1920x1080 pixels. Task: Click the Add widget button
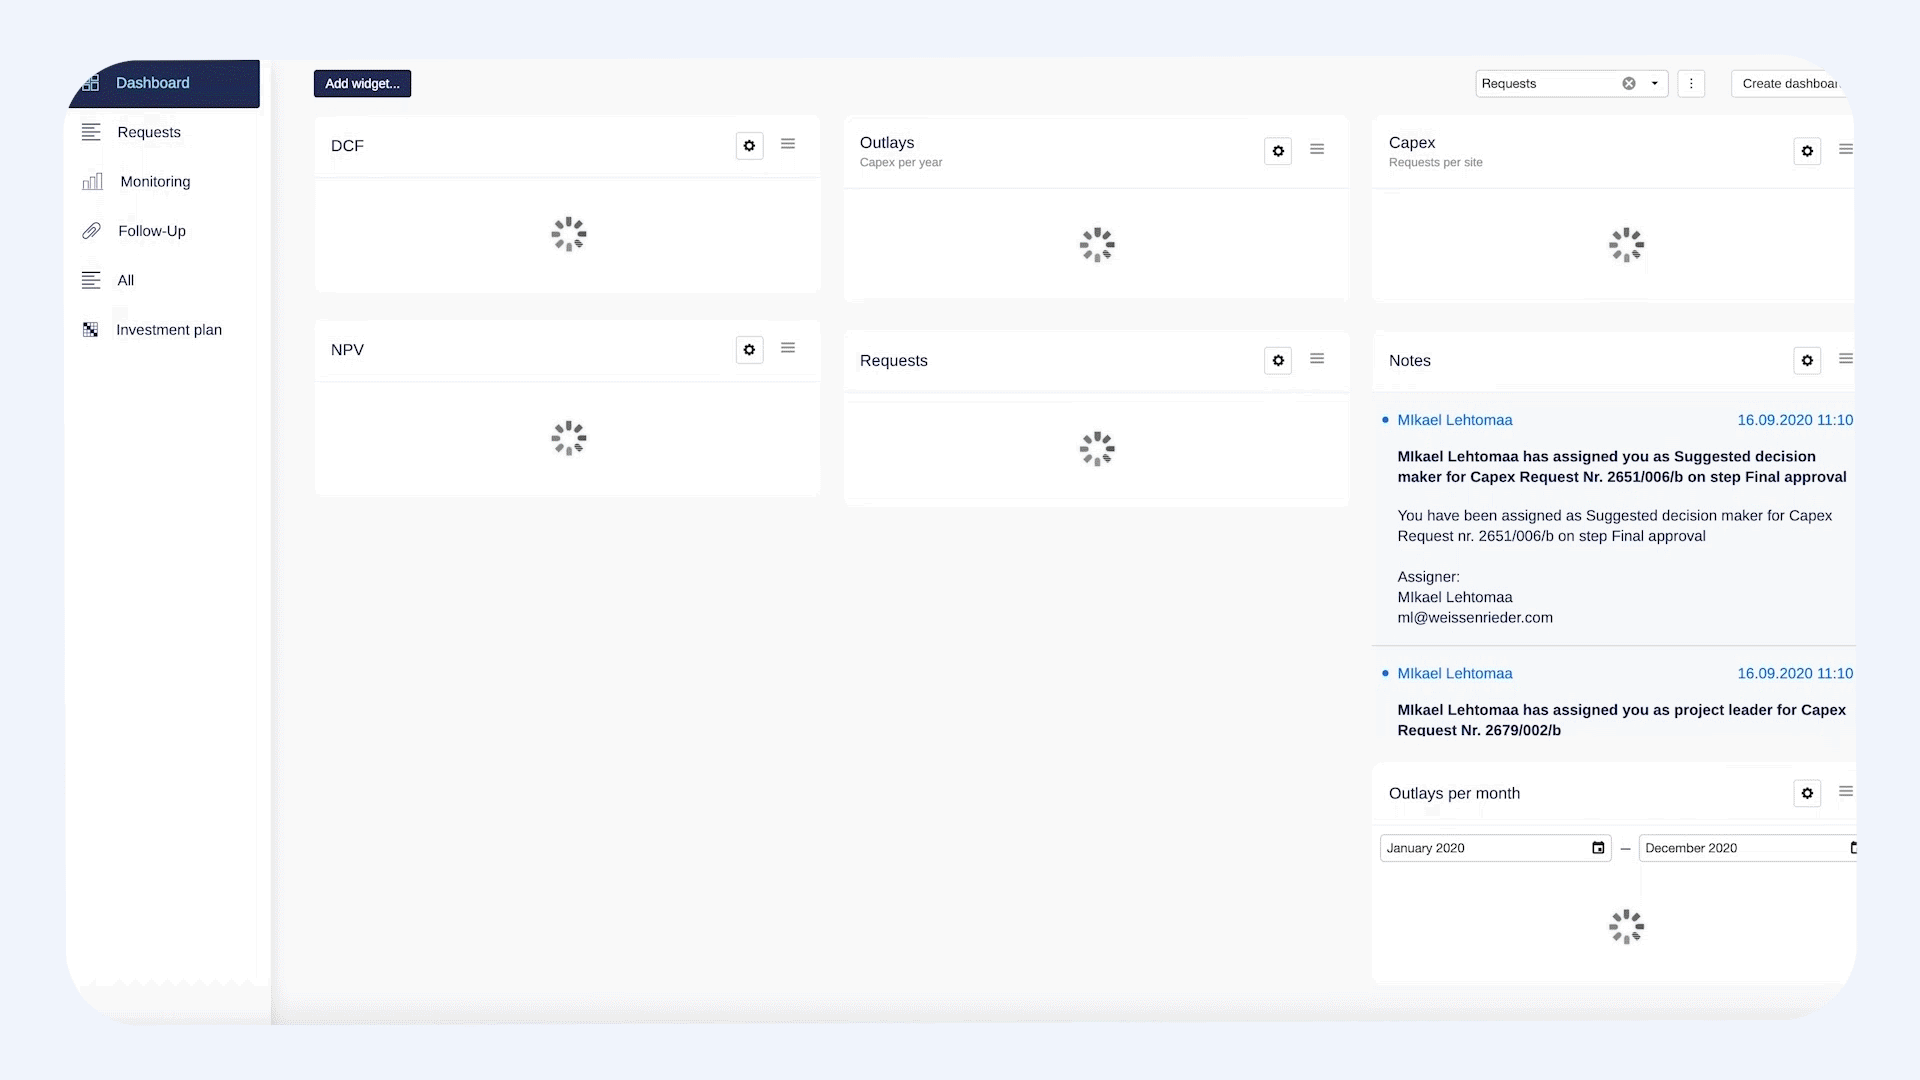click(x=362, y=84)
